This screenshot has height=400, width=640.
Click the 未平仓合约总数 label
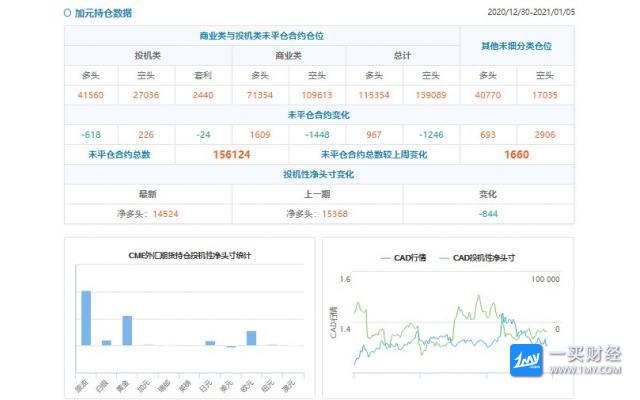coord(119,155)
